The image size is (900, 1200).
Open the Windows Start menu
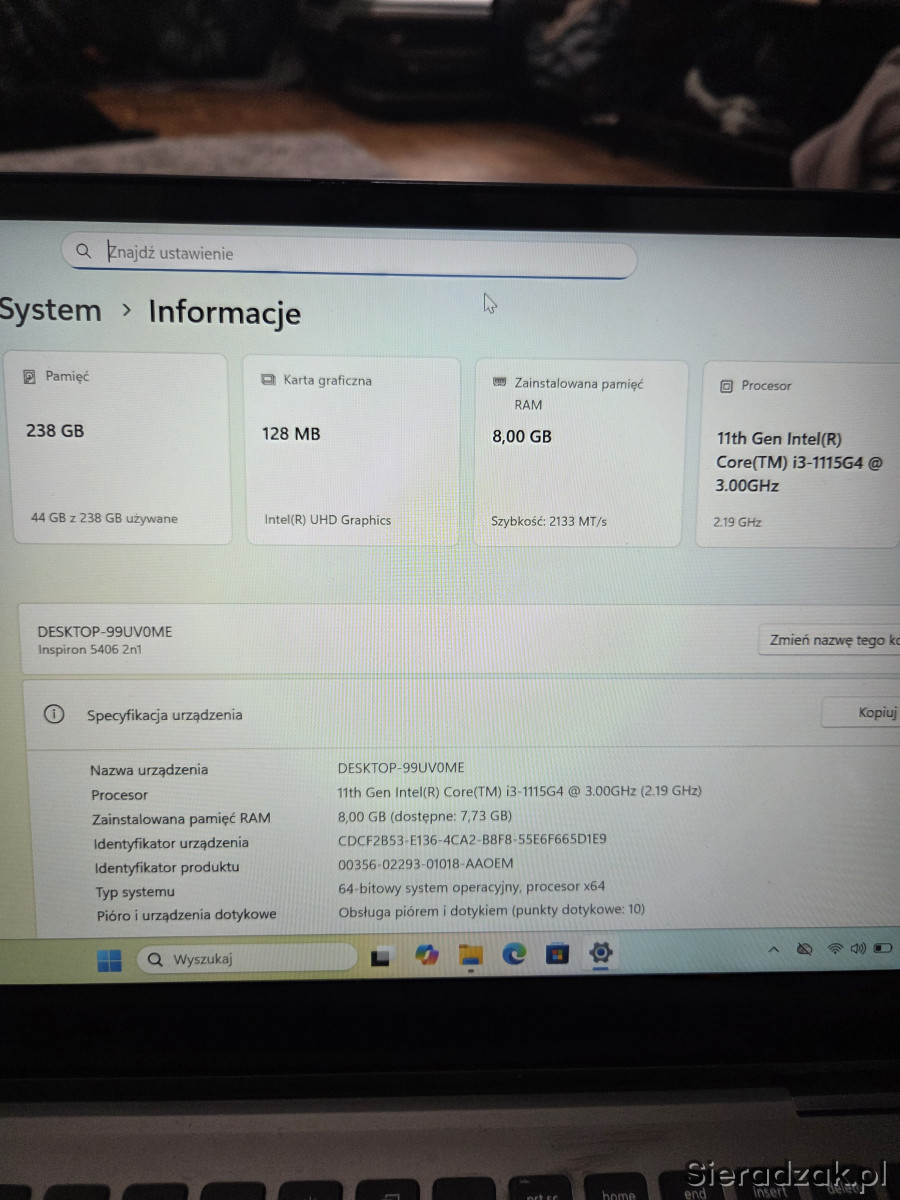109,960
